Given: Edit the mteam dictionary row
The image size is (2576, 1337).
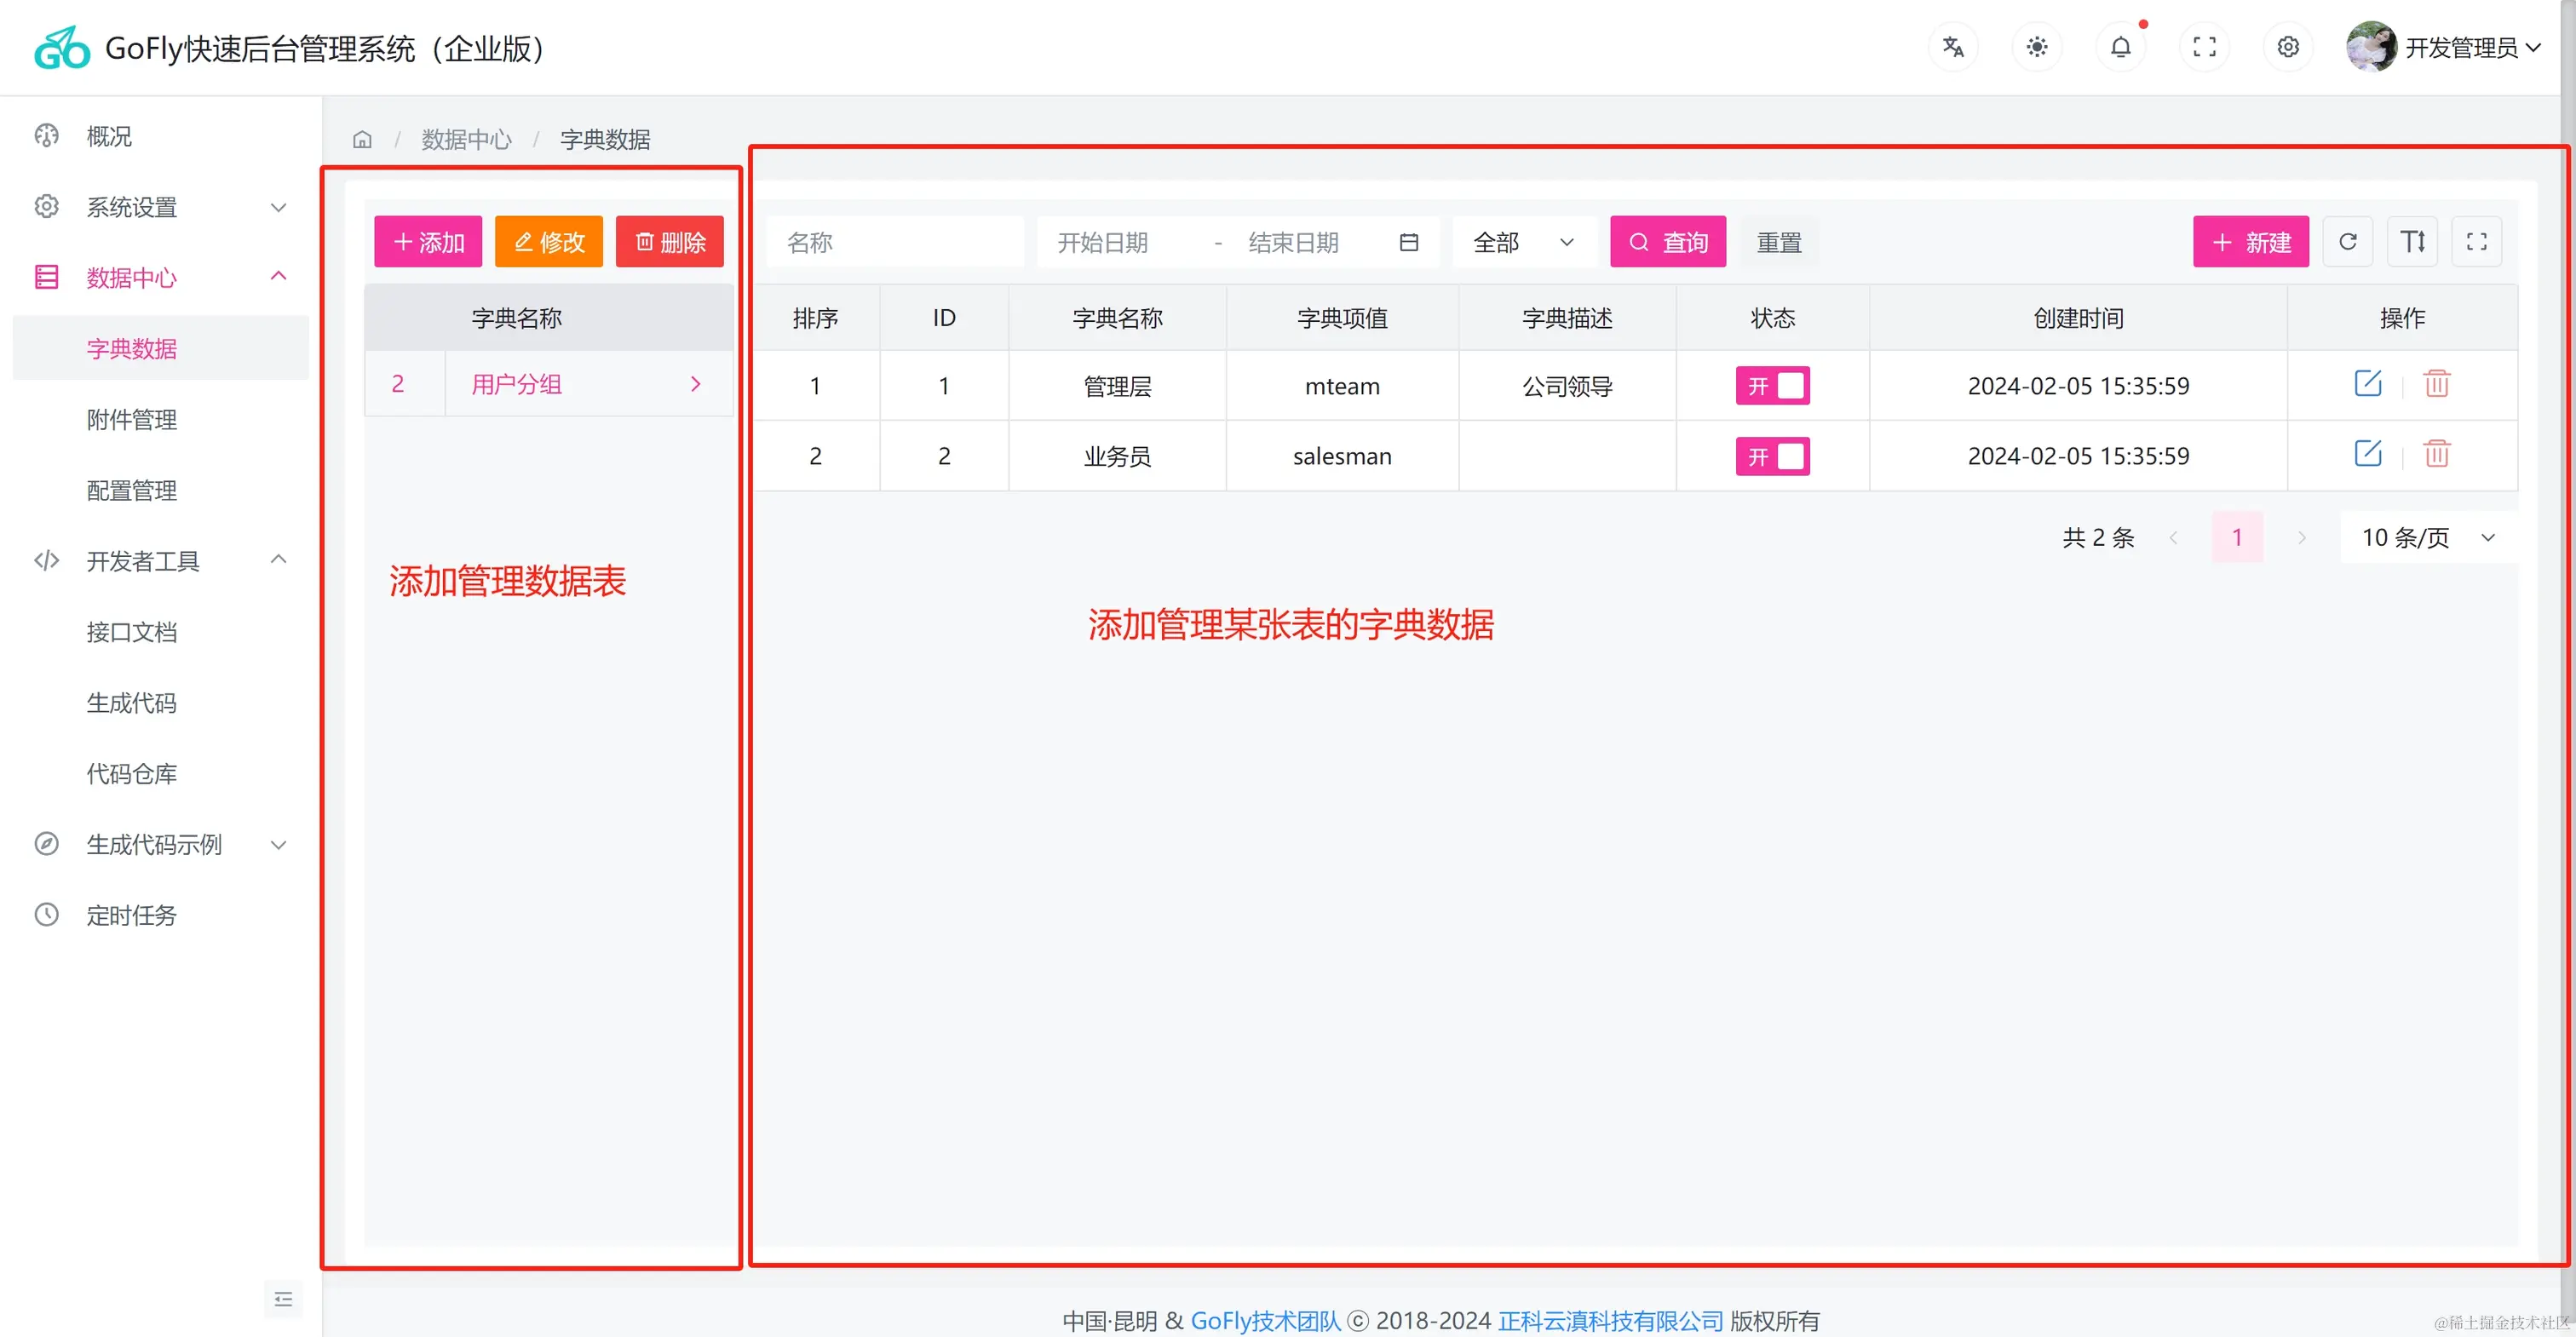Looking at the screenshot, I should coord(2367,384).
